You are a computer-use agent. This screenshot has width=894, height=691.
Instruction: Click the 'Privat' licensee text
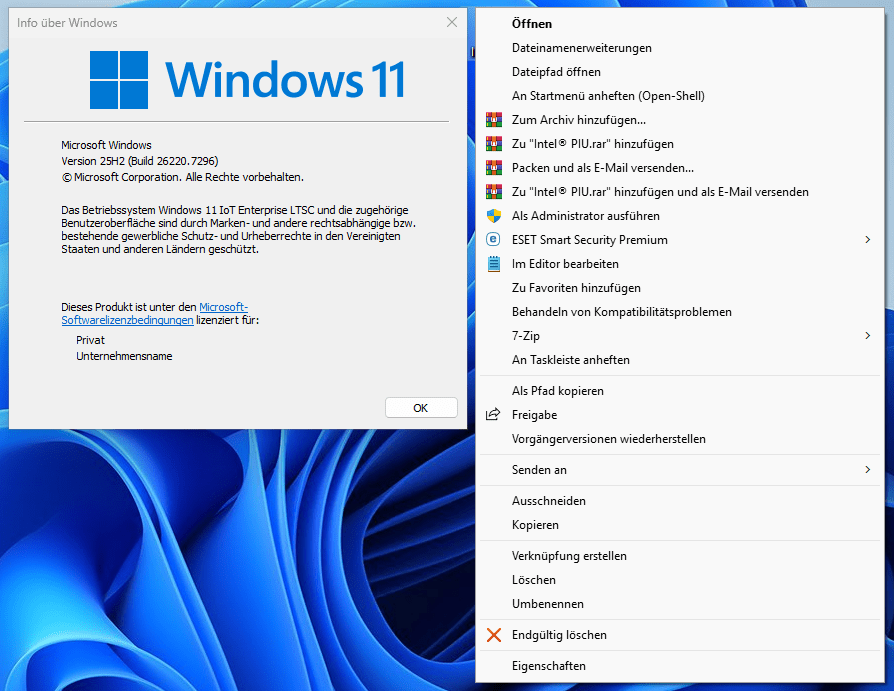(x=91, y=340)
